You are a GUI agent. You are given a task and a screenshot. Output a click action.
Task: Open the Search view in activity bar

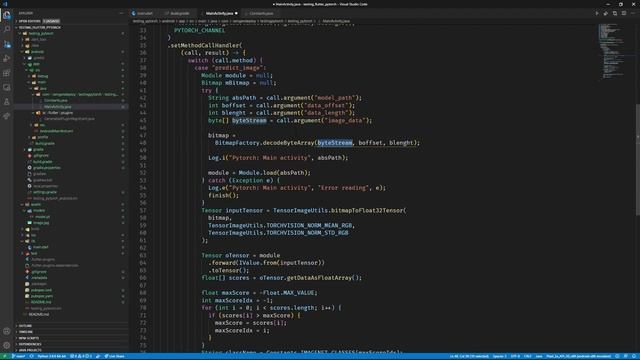7,29
